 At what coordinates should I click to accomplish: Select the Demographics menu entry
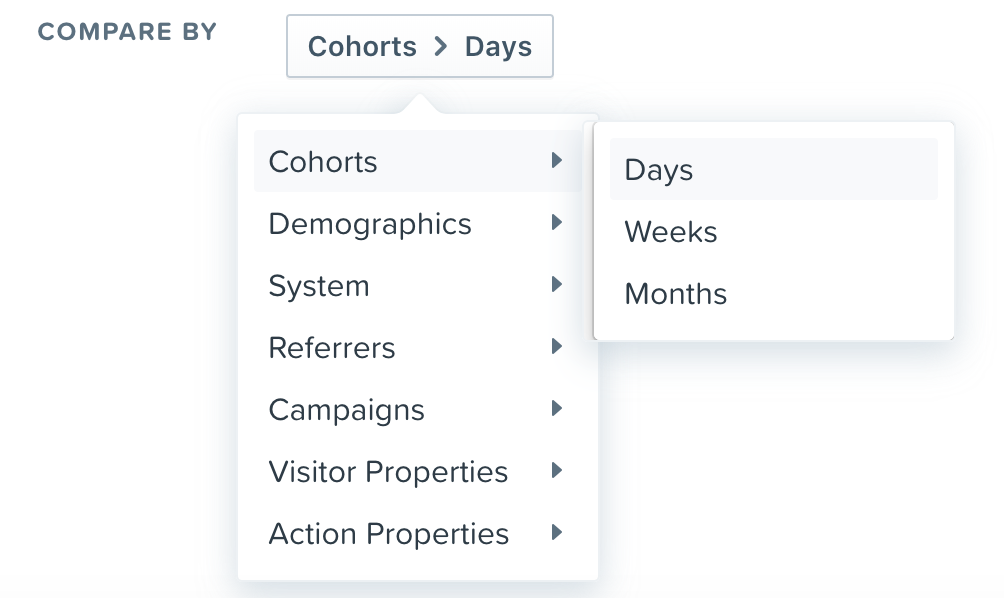[370, 224]
